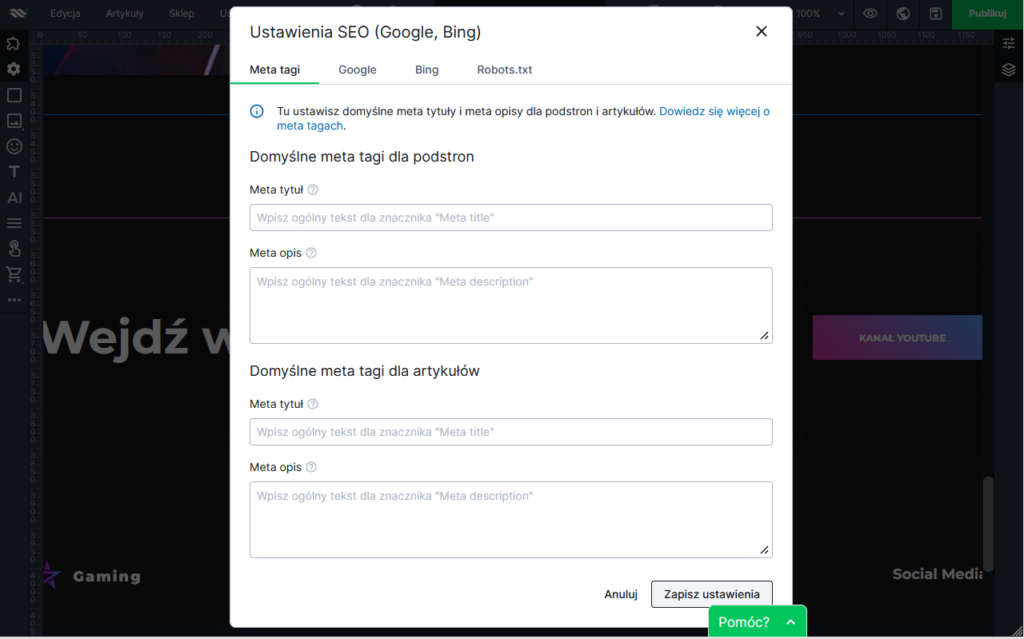Click the green Publikuj button
Screen dimensions: 1024x639
[x=987, y=14]
